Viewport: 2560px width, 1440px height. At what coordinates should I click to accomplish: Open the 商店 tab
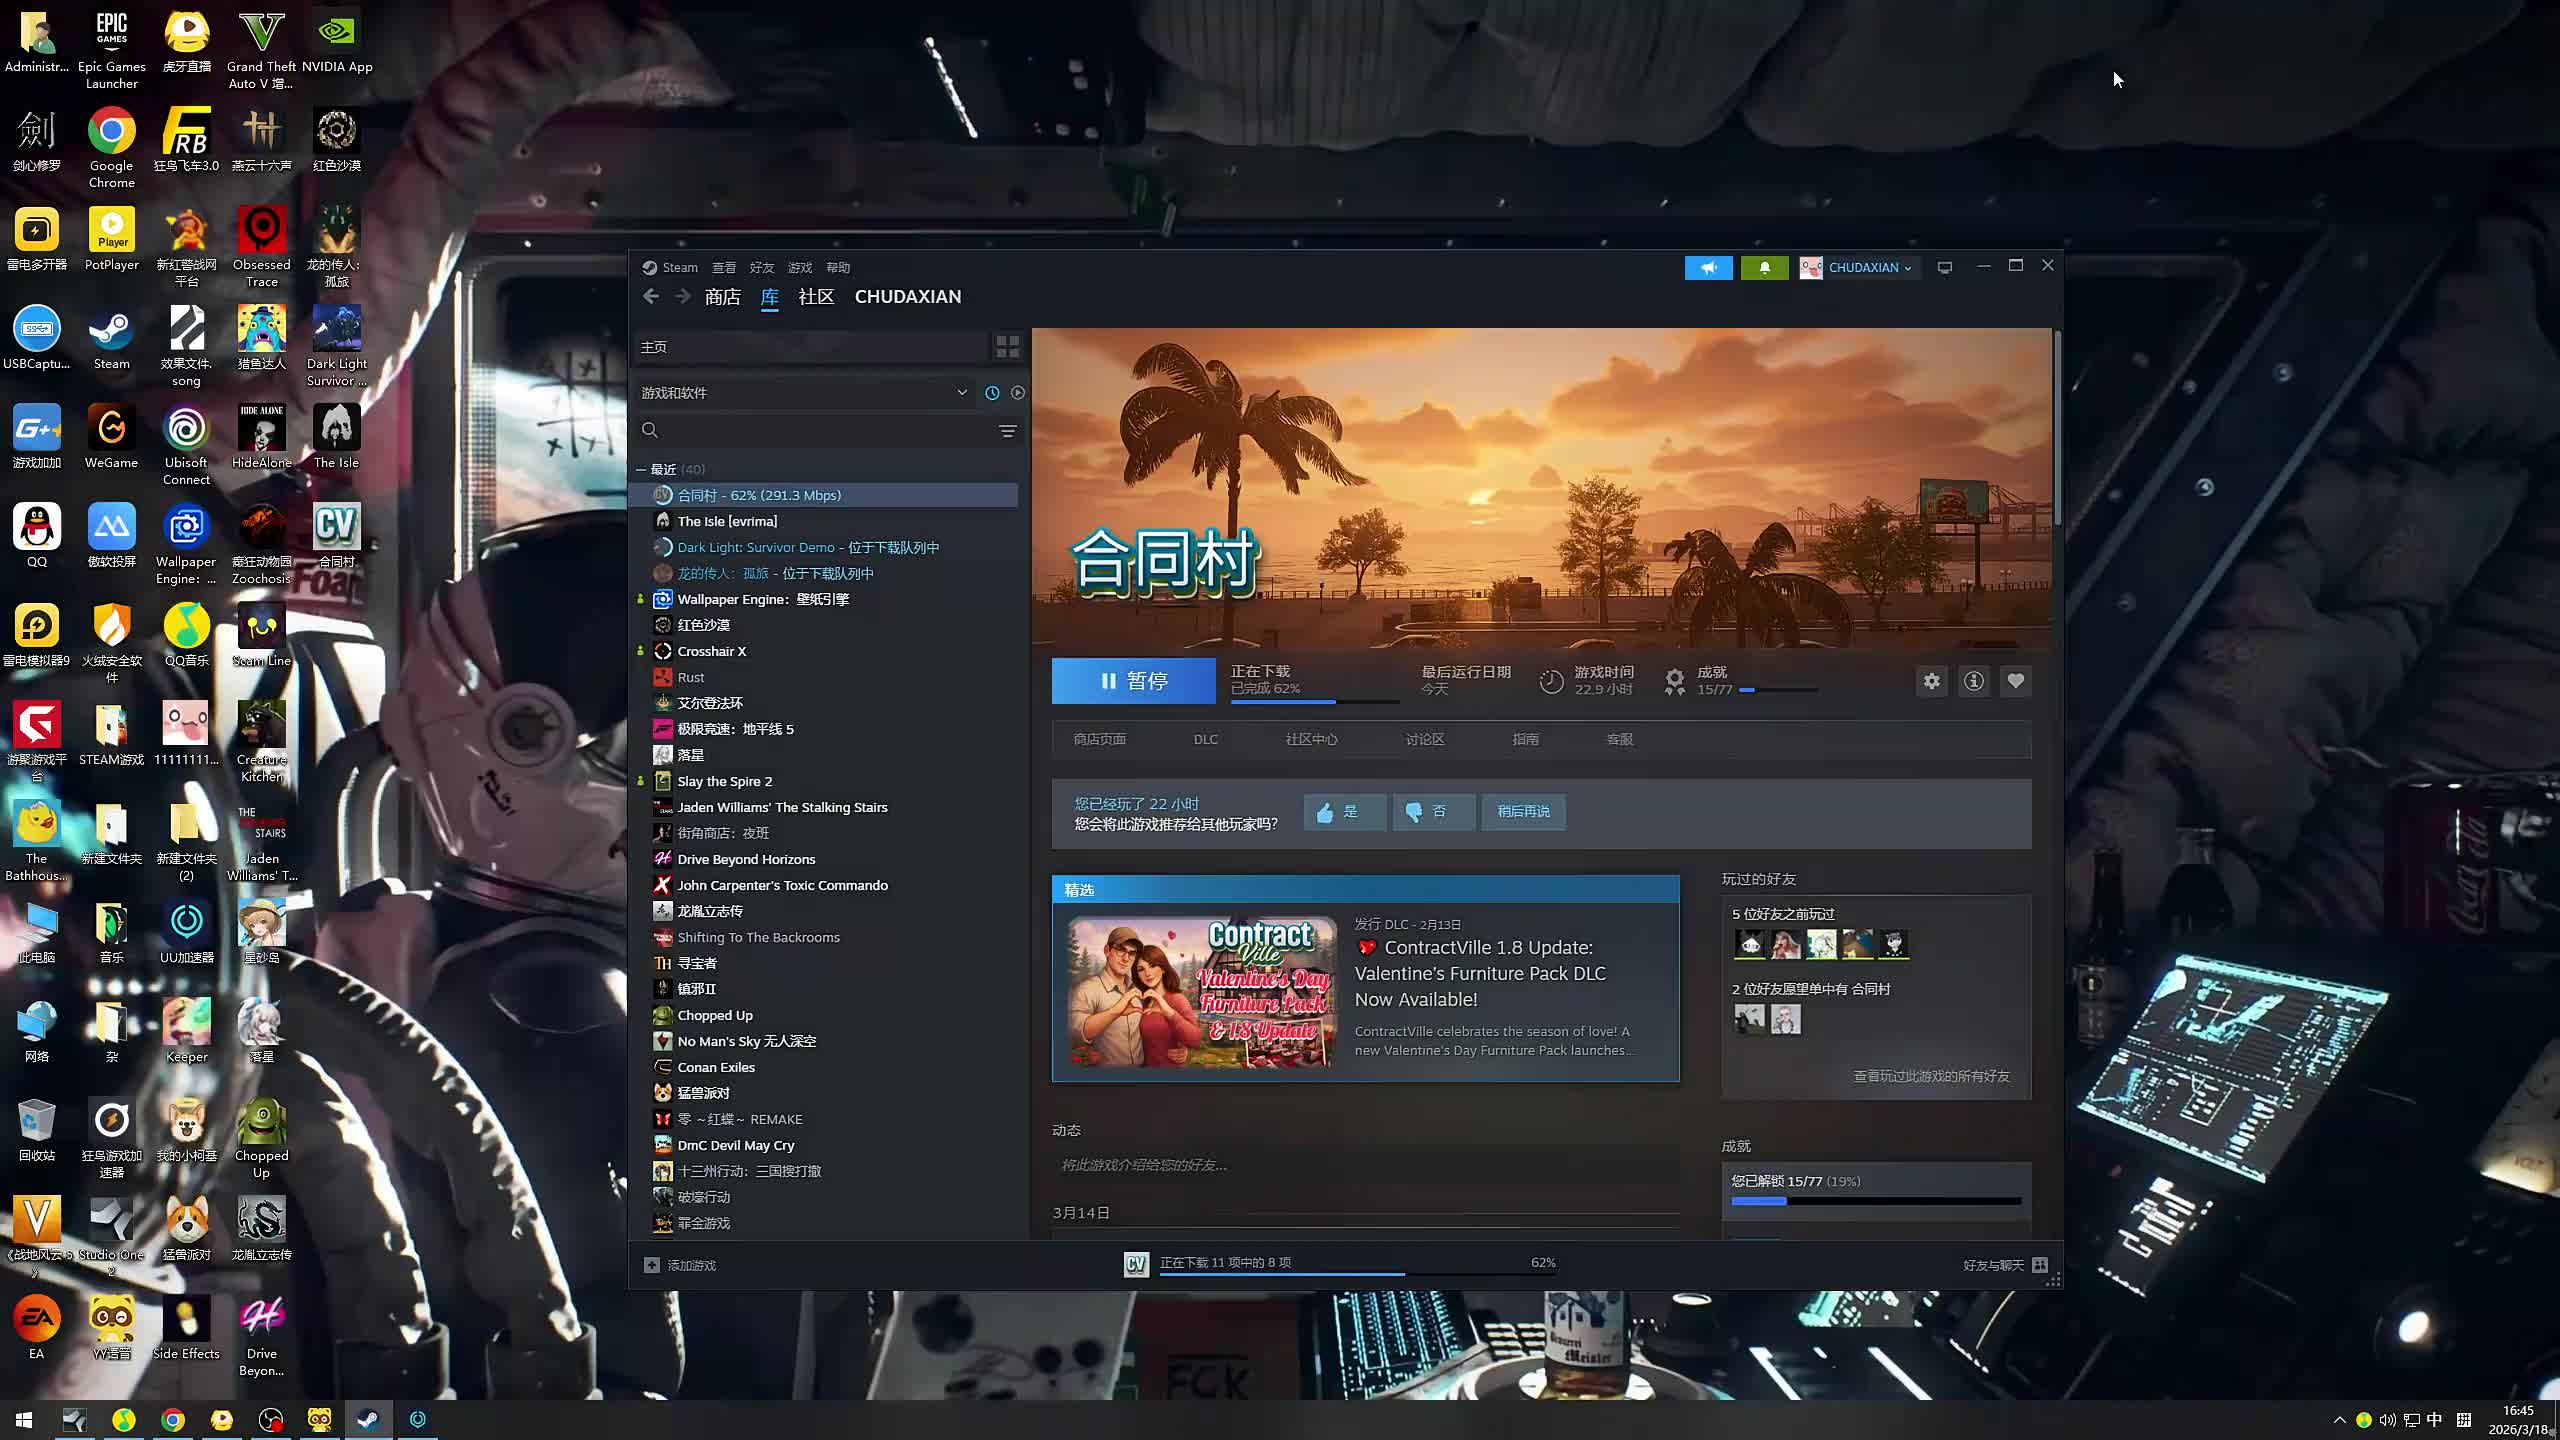tap(722, 297)
